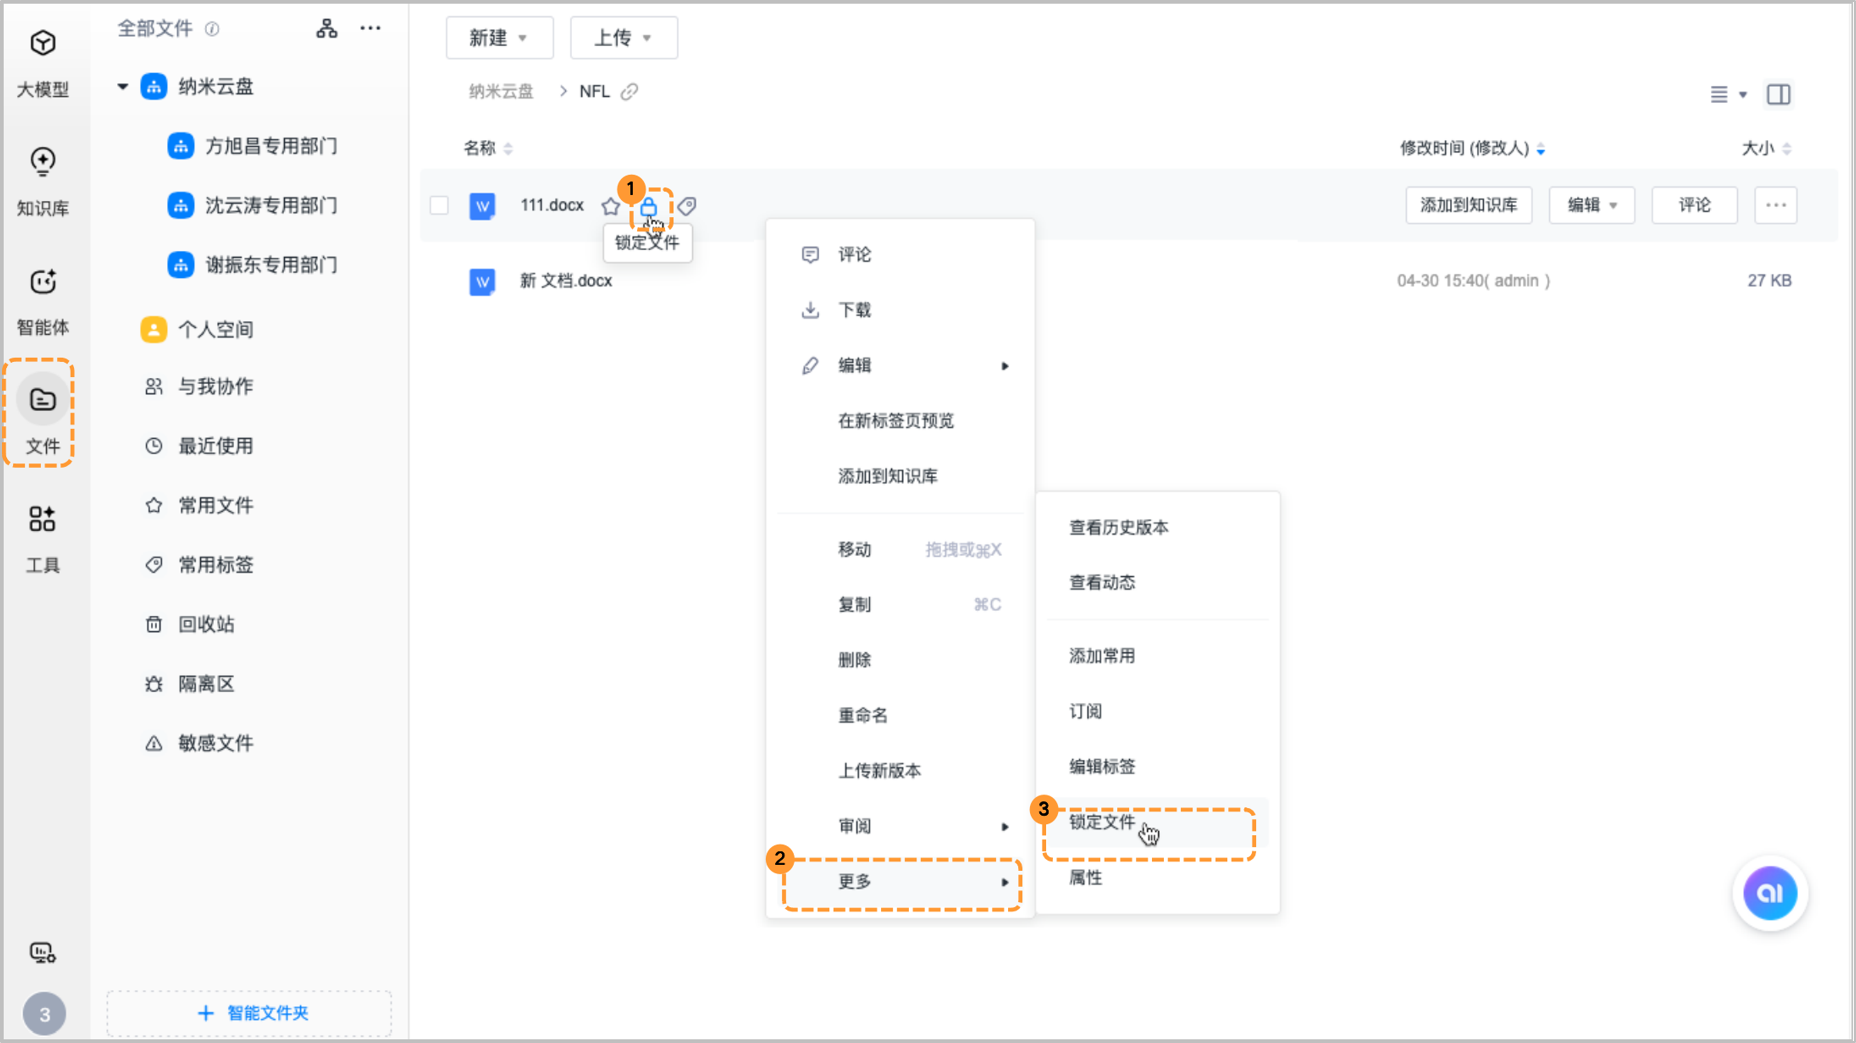Screen dimensions: 1856x1043
Task: Click the 智能文件夹 button at sidebar bottom
Action: click(248, 1013)
